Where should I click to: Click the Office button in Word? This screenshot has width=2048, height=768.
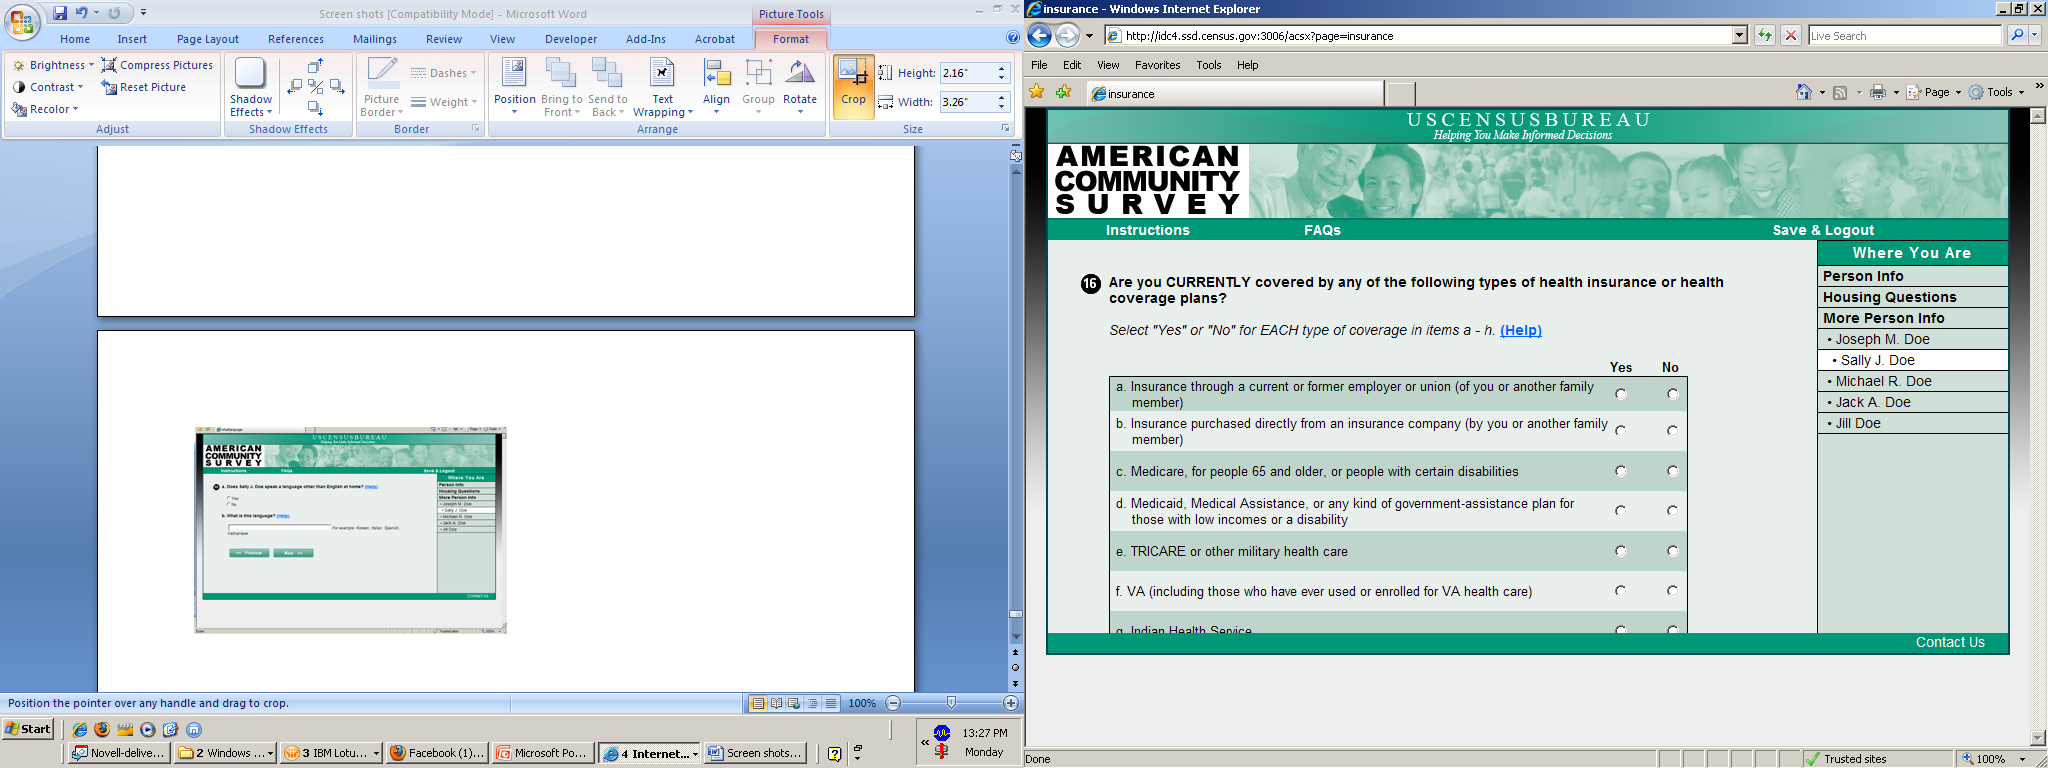(22, 20)
